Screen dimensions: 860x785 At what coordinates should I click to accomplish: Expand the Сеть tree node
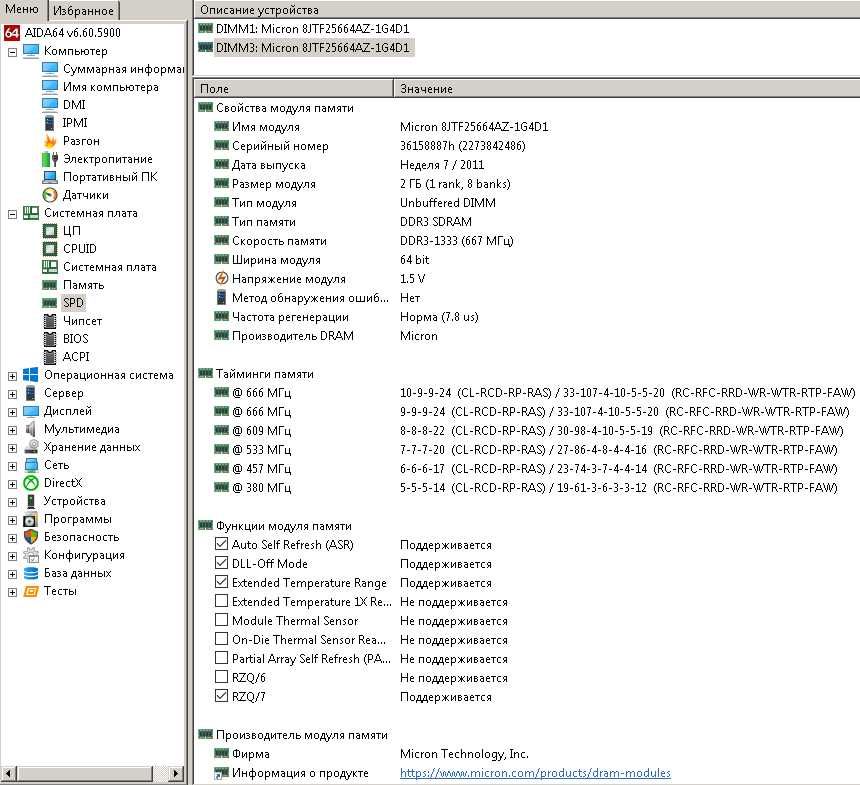12,466
